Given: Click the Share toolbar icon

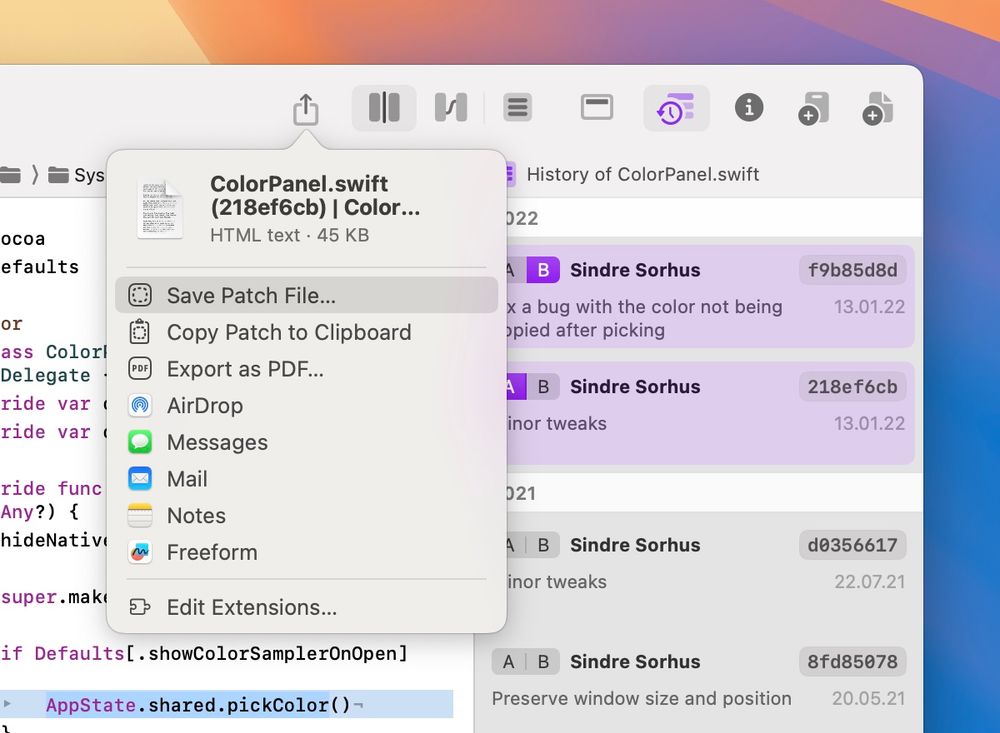Looking at the screenshot, I should 306,109.
